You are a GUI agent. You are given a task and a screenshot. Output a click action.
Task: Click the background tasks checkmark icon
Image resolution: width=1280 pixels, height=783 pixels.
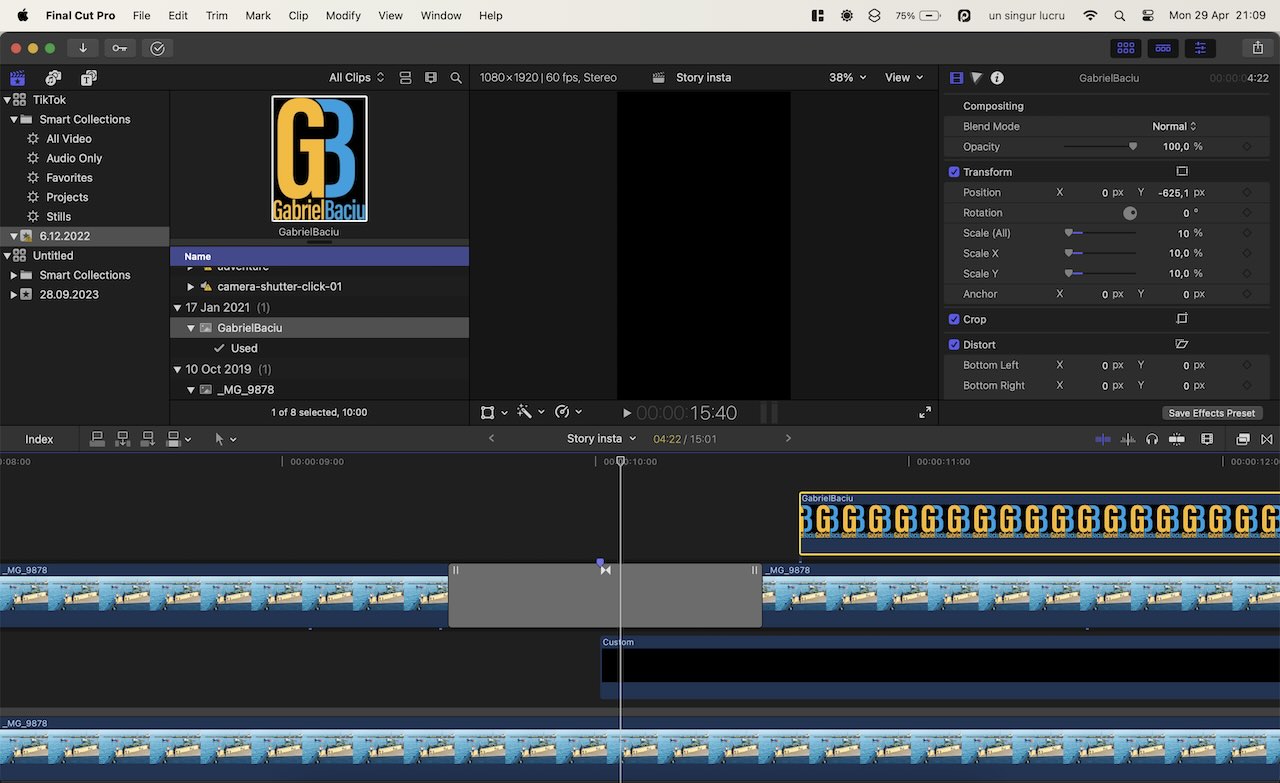coord(157,48)
